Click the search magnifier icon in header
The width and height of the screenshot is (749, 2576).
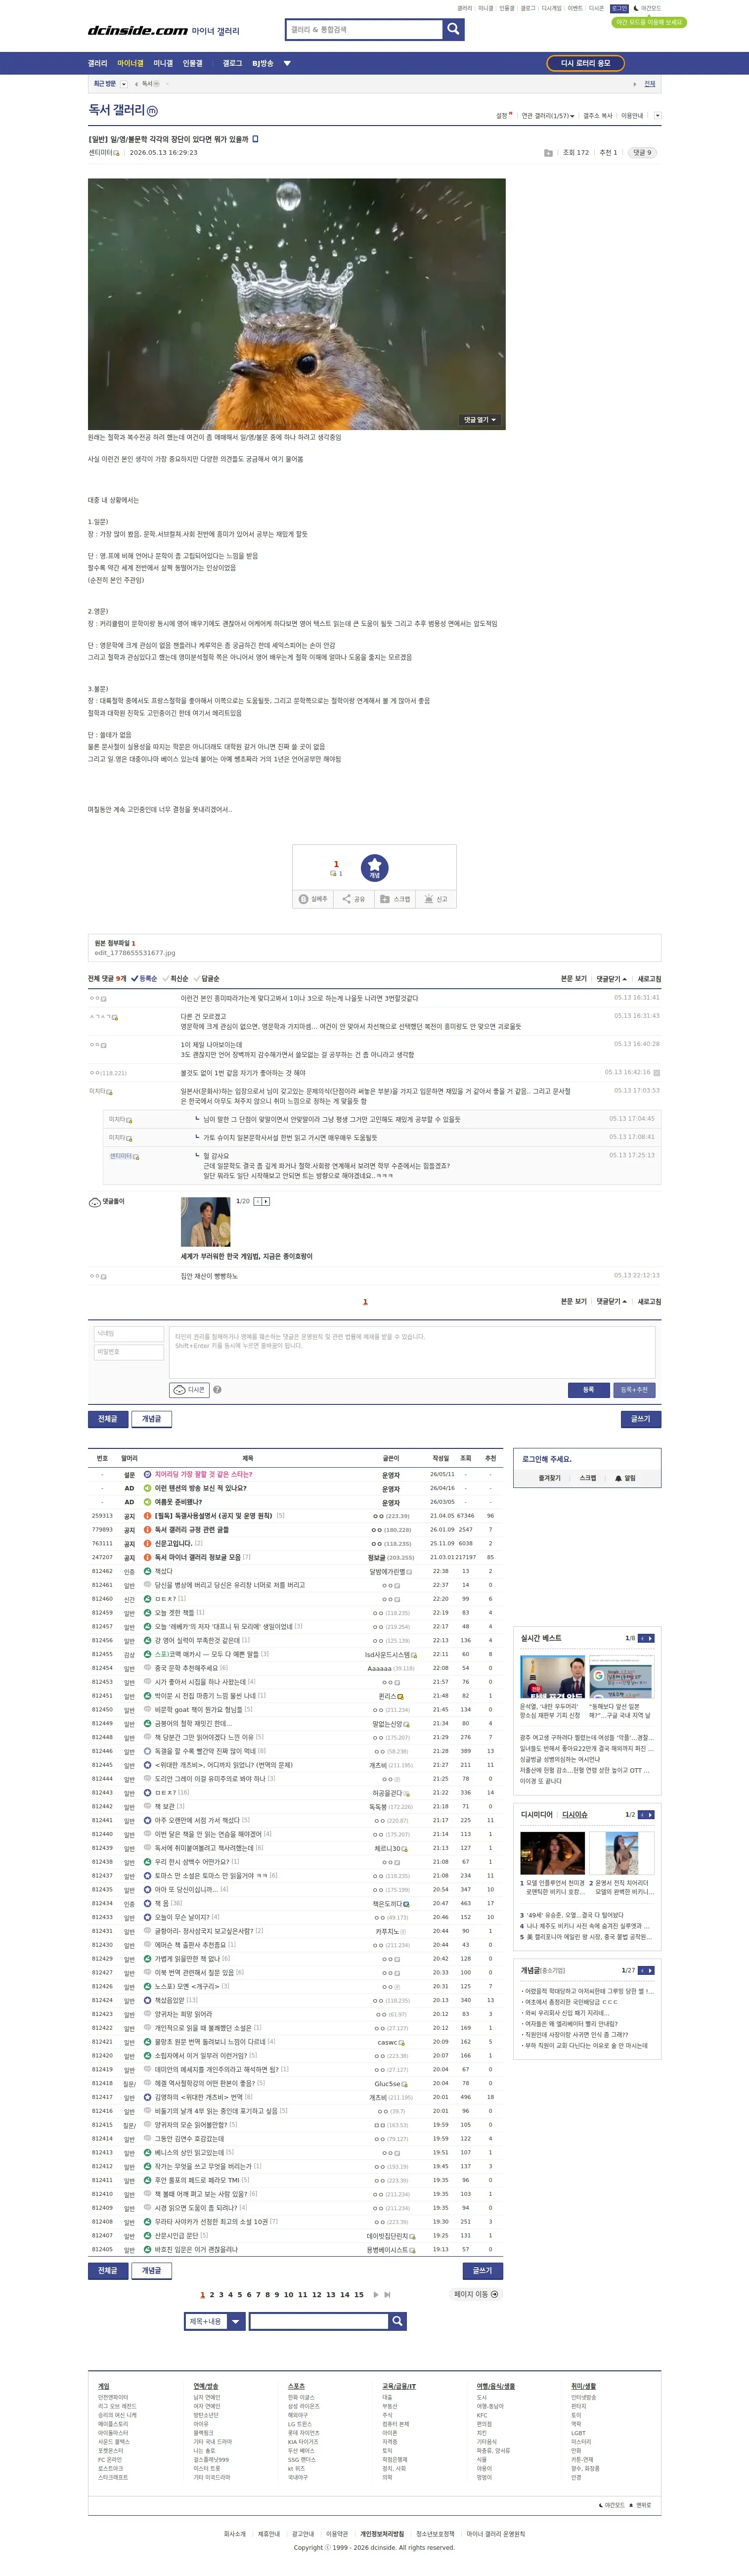point(454,29)
